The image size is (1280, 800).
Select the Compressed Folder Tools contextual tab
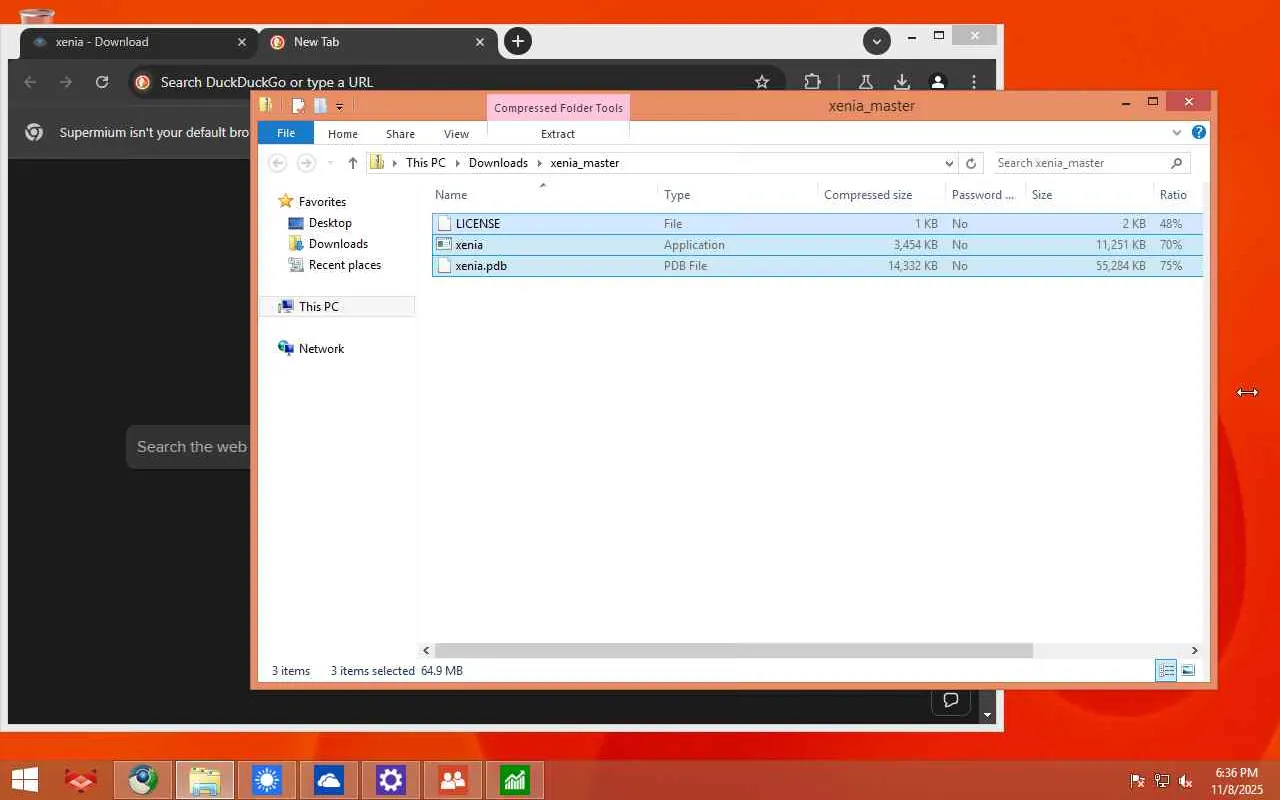558,108
